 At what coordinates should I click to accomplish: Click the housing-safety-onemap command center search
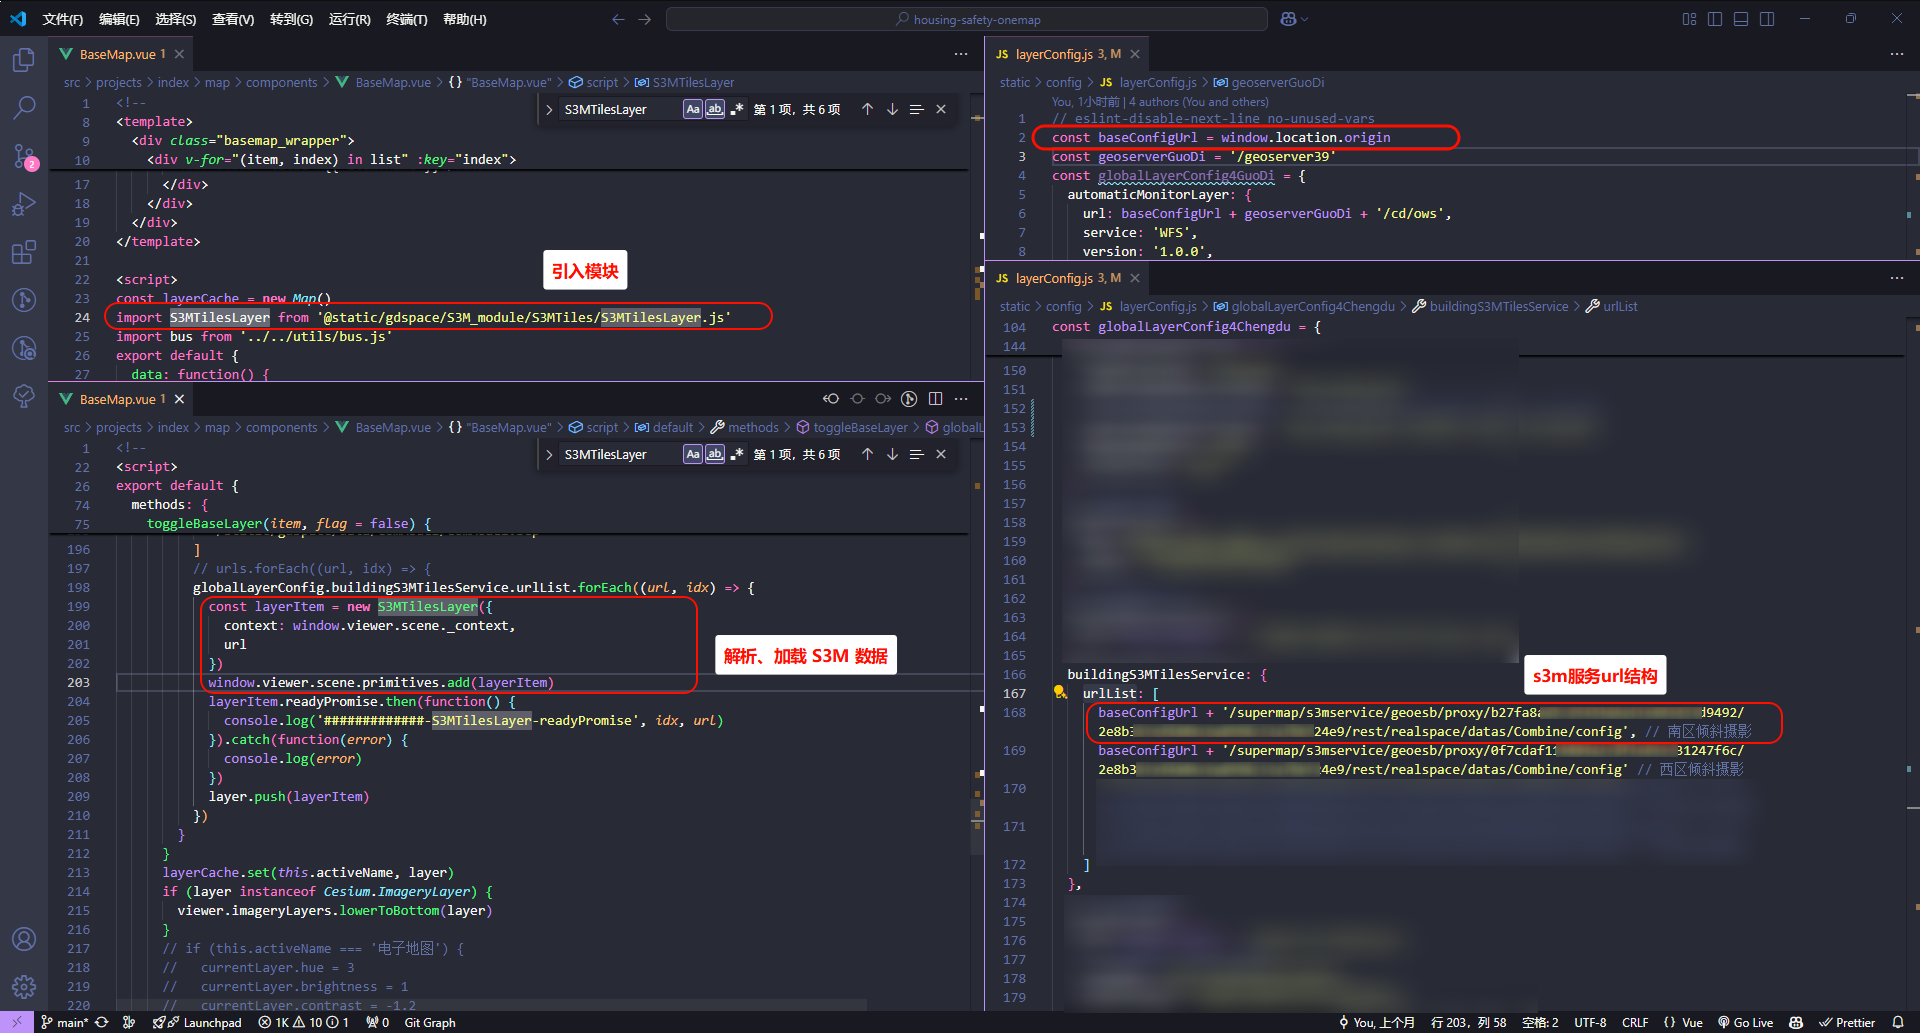tap(967, 19)
